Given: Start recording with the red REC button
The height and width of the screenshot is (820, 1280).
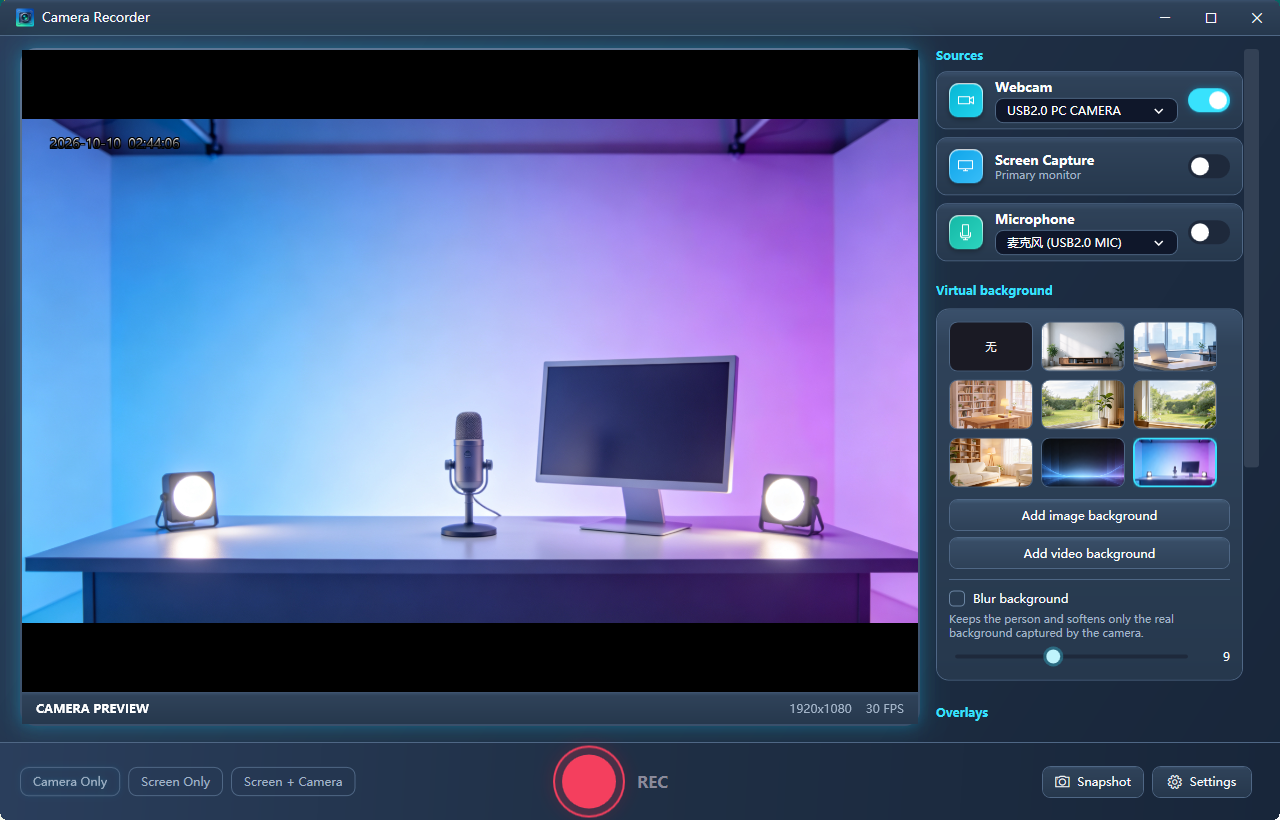Looking at the screenshot, I should point(588,782).
